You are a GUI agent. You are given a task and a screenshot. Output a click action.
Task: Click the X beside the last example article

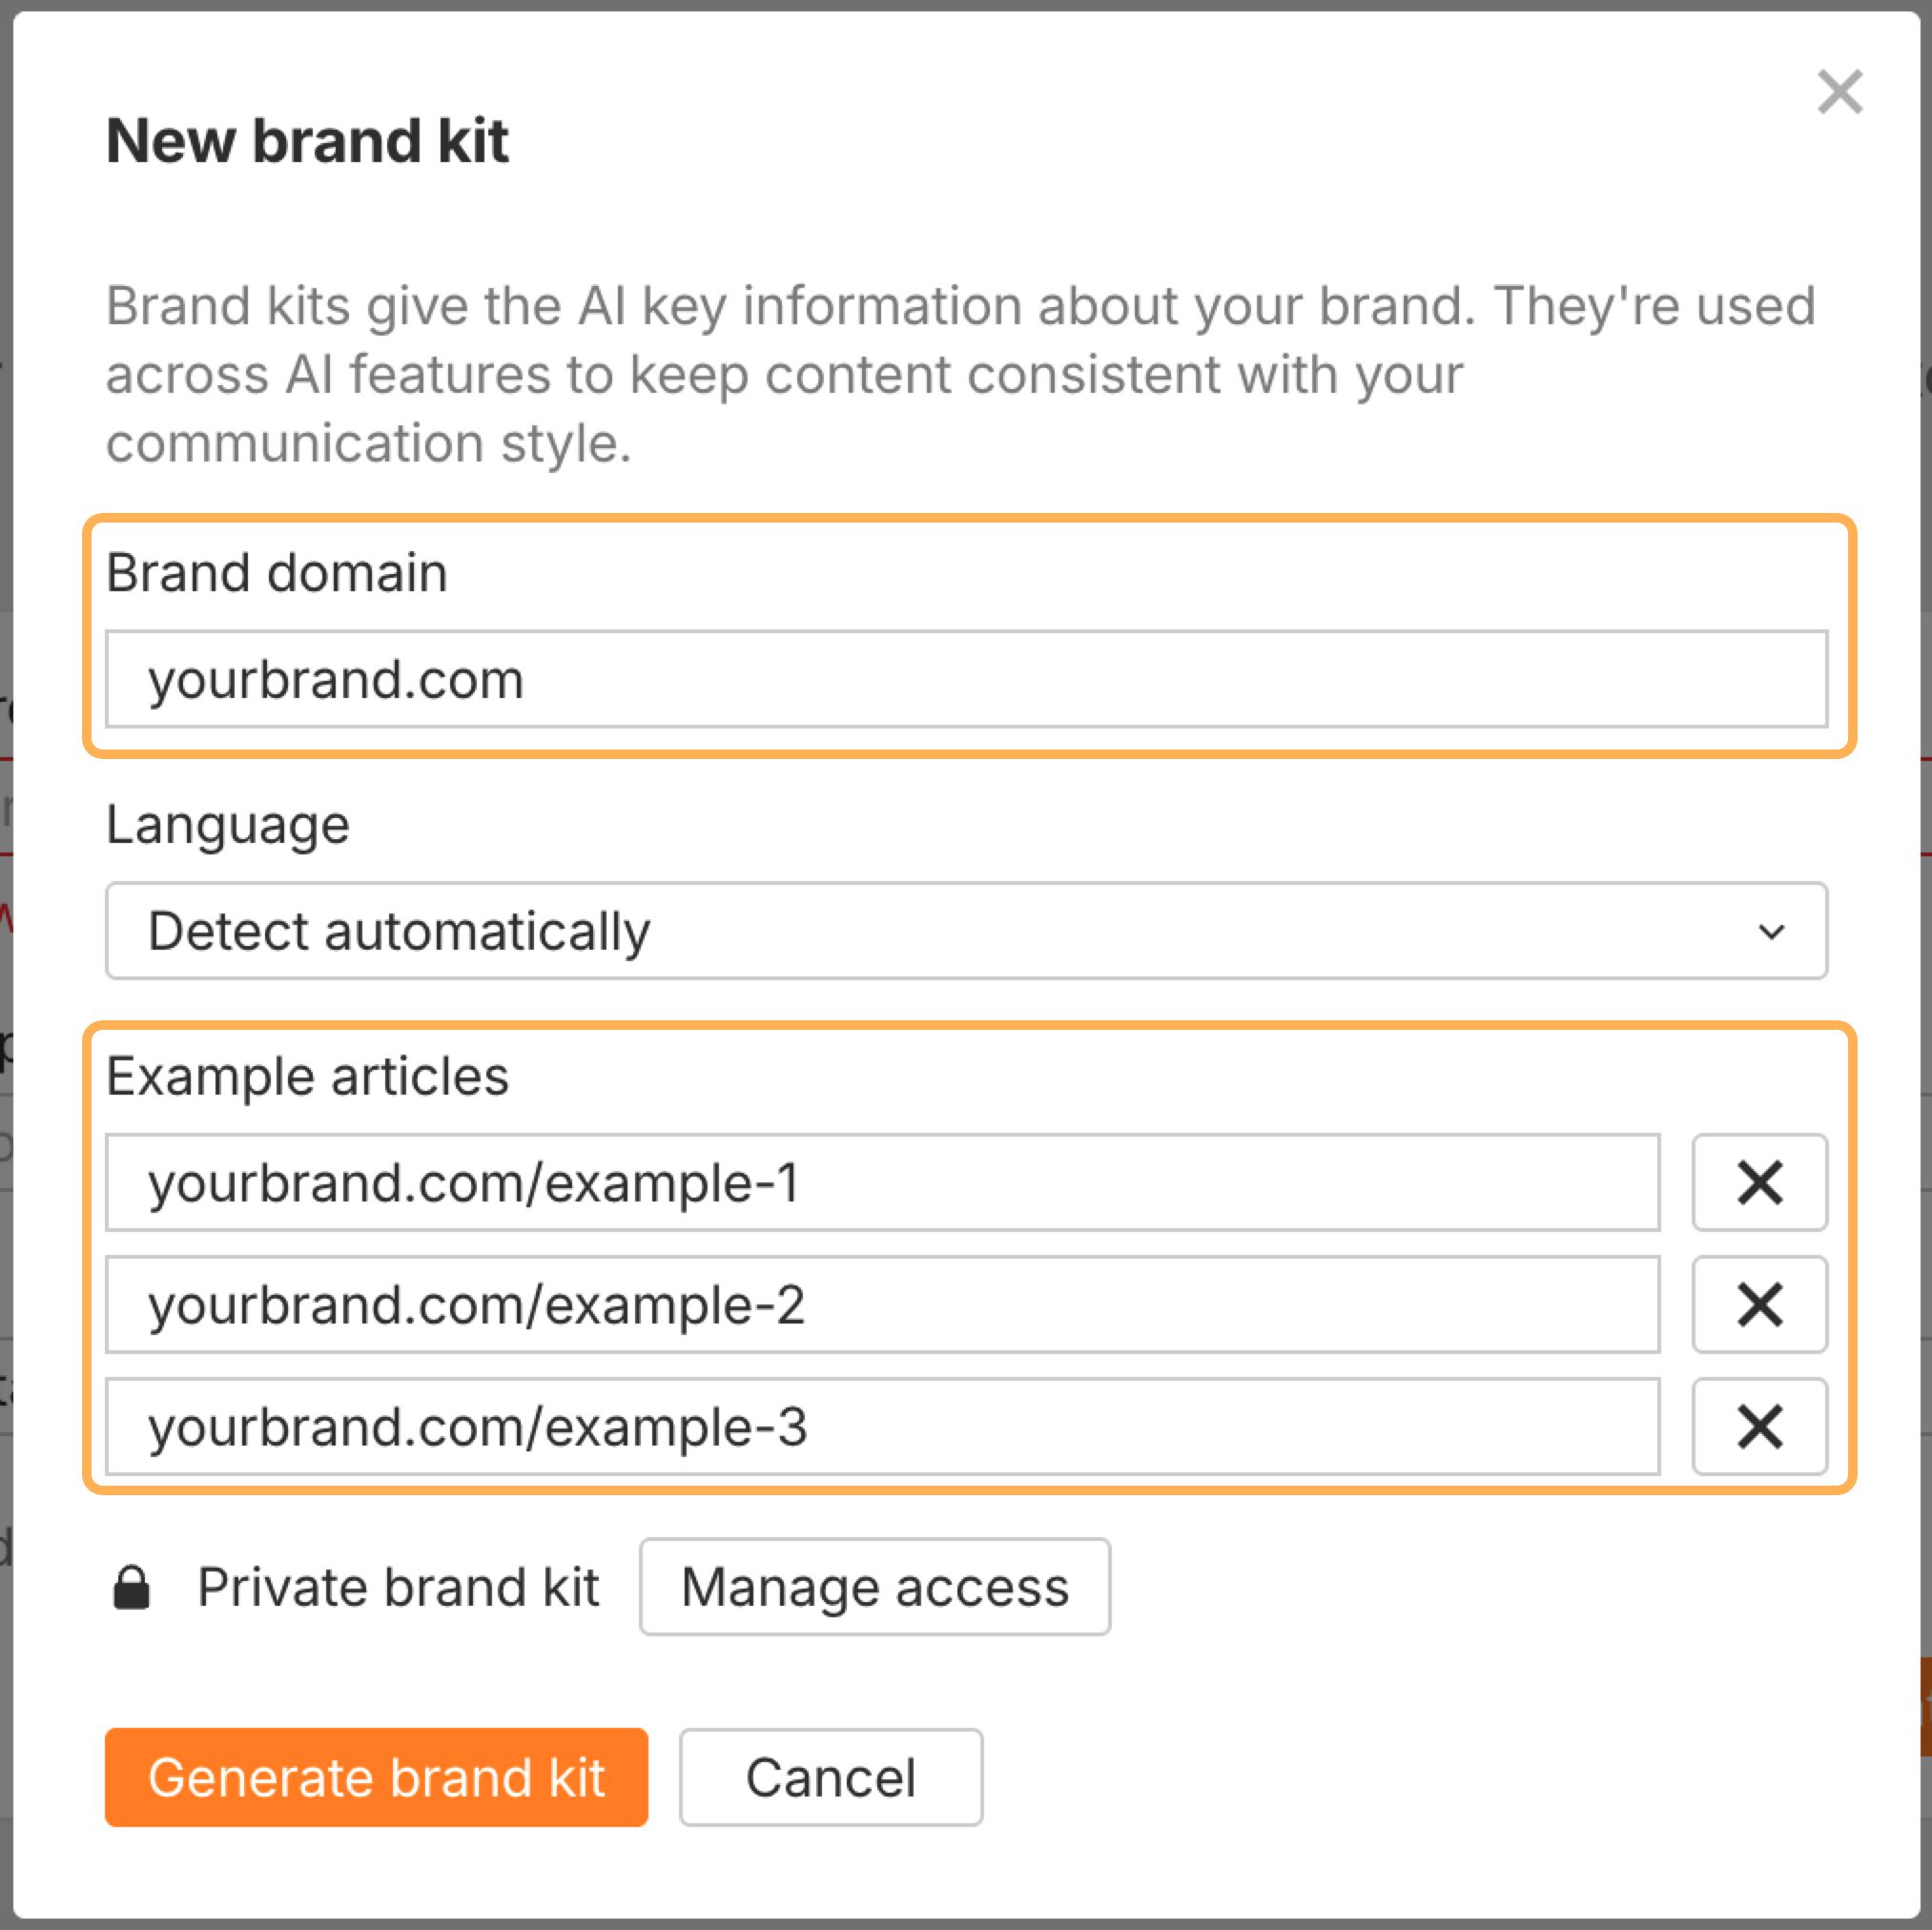click(x=1759, y=1427)
